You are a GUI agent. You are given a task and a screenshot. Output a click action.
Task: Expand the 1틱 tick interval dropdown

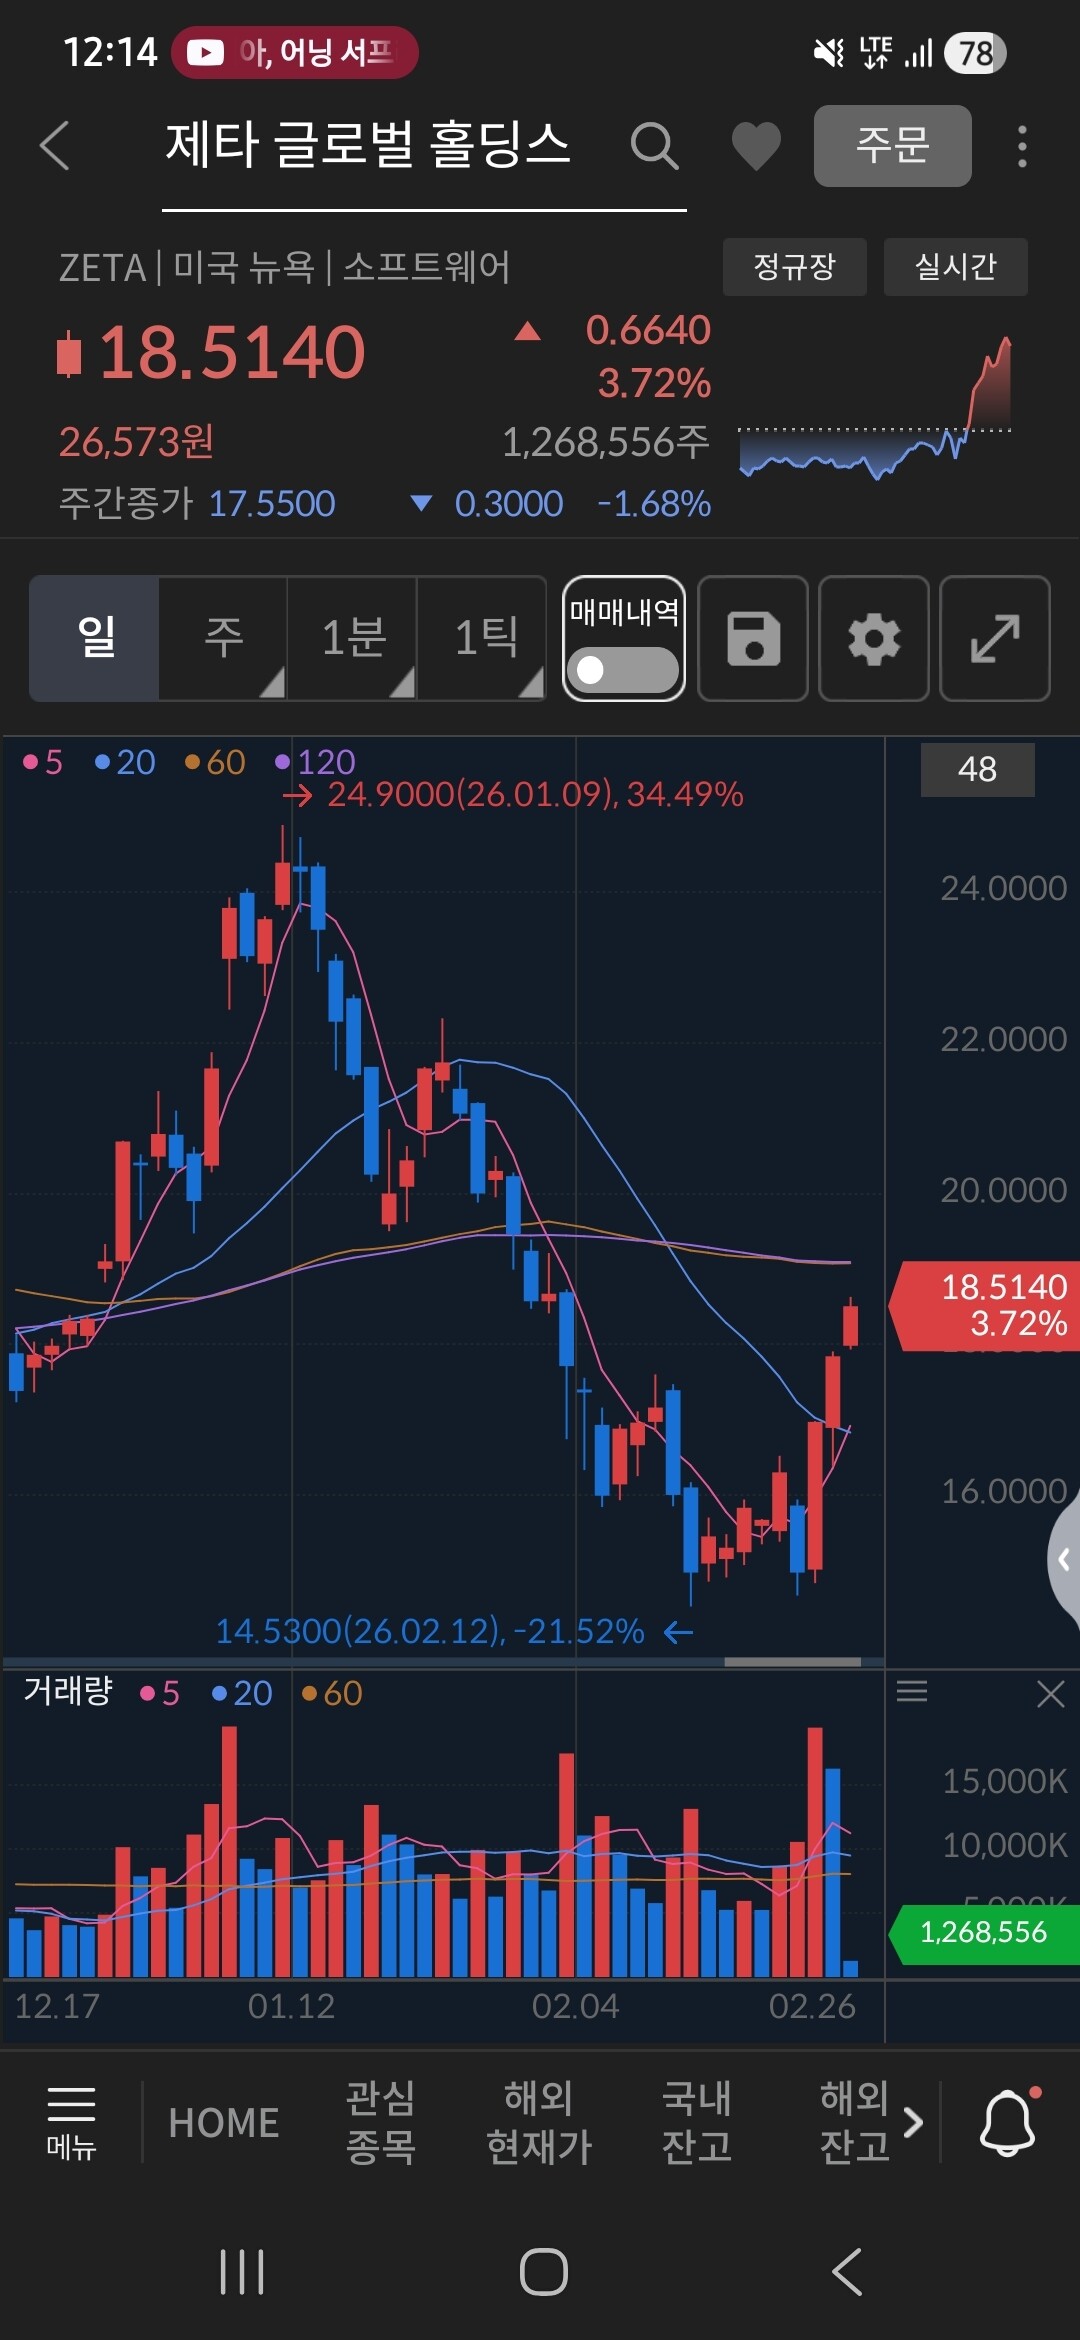(481, 638)
